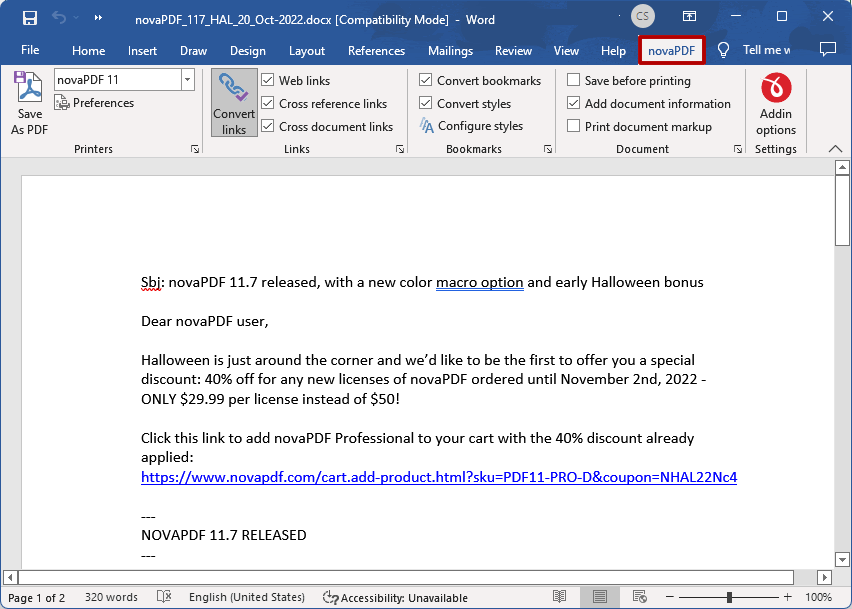The image size is (852, 609).
Task: Switch to the Home tab
Action: (89, 51)
